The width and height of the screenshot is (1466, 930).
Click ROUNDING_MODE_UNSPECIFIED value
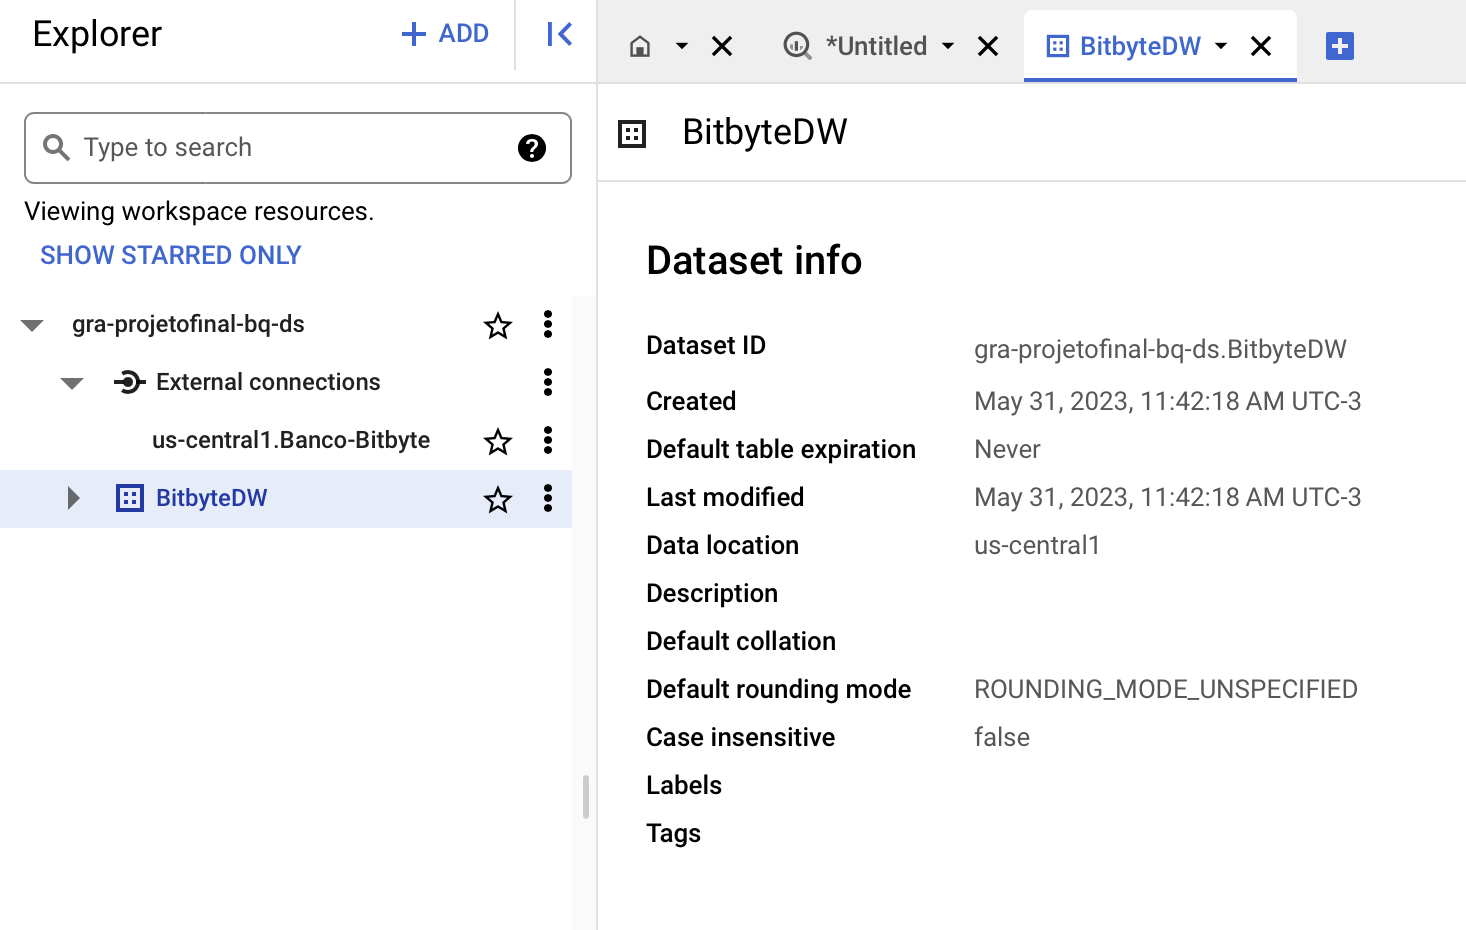pyautogui.click(x=1166, y=689)
